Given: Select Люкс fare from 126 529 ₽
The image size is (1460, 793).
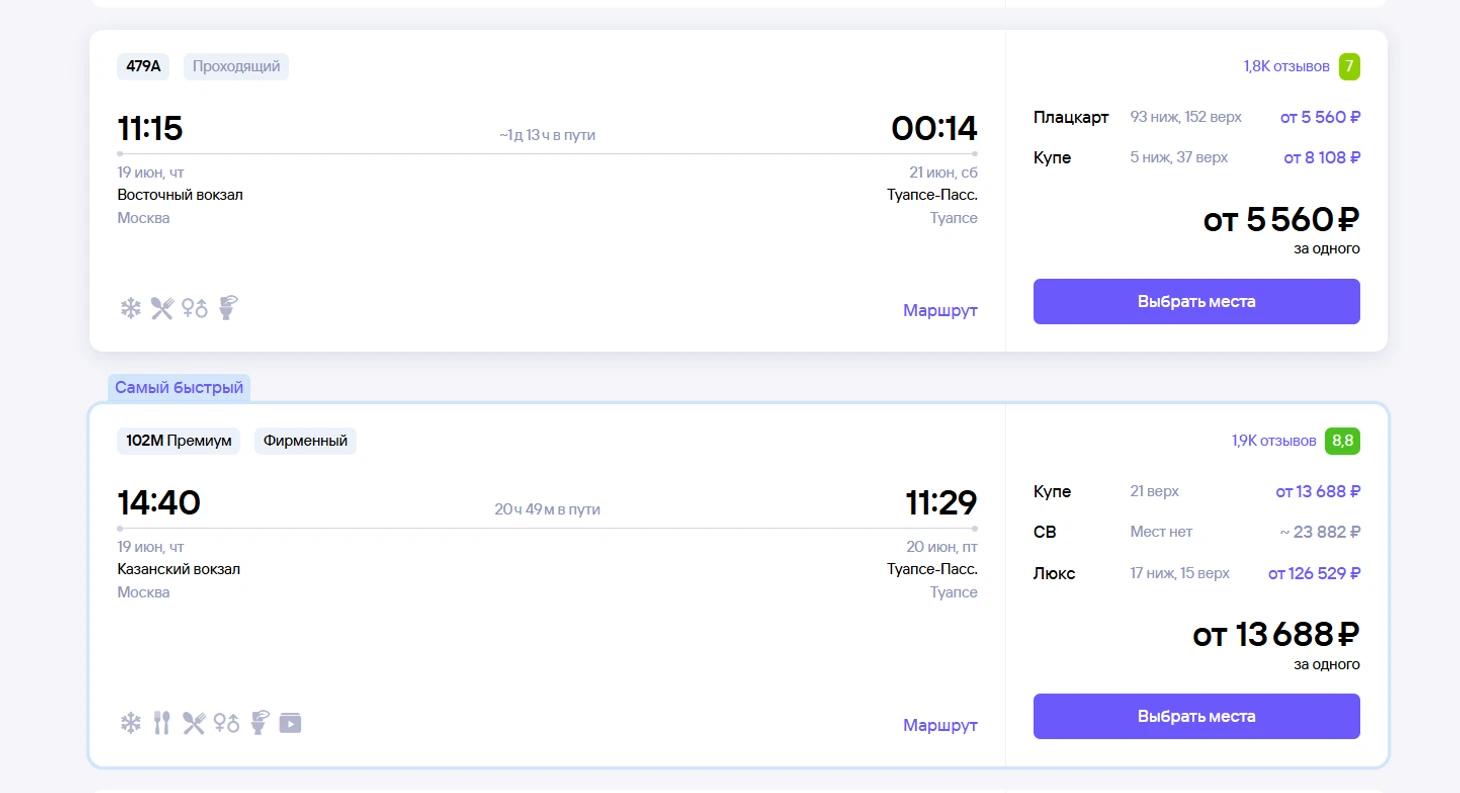Looking at the screenshot, I should point(1313,574).
